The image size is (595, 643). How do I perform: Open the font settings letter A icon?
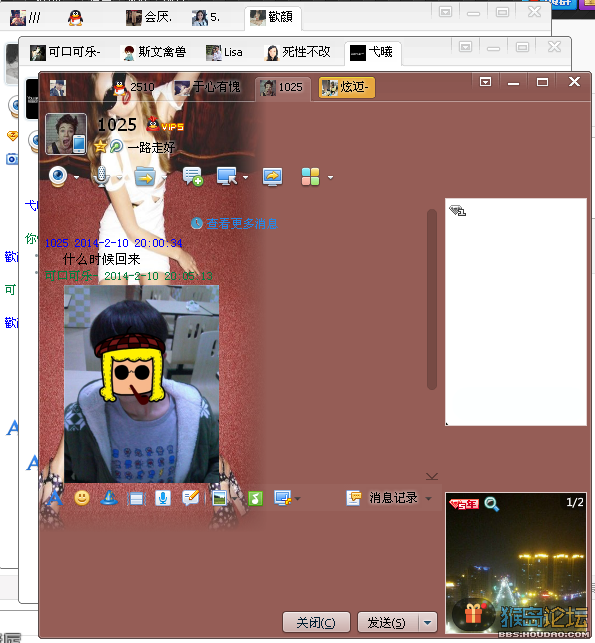[x=55, y=498]
